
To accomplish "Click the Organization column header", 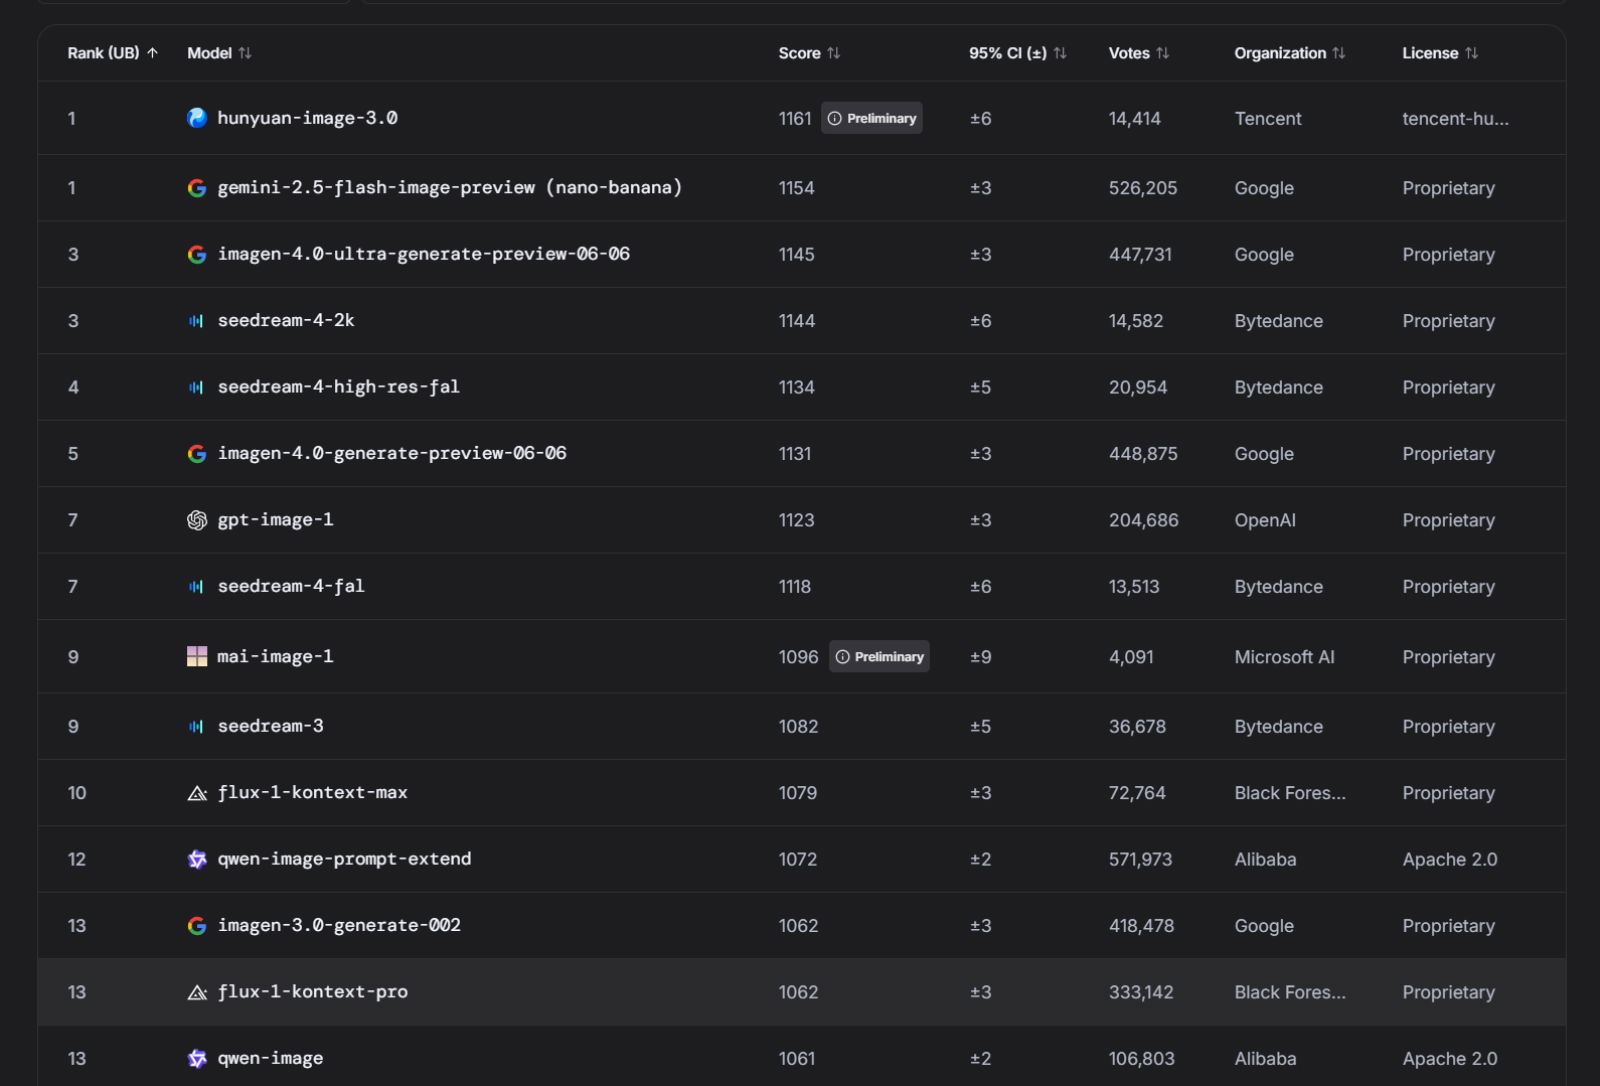I will (x=1289, y=53).
